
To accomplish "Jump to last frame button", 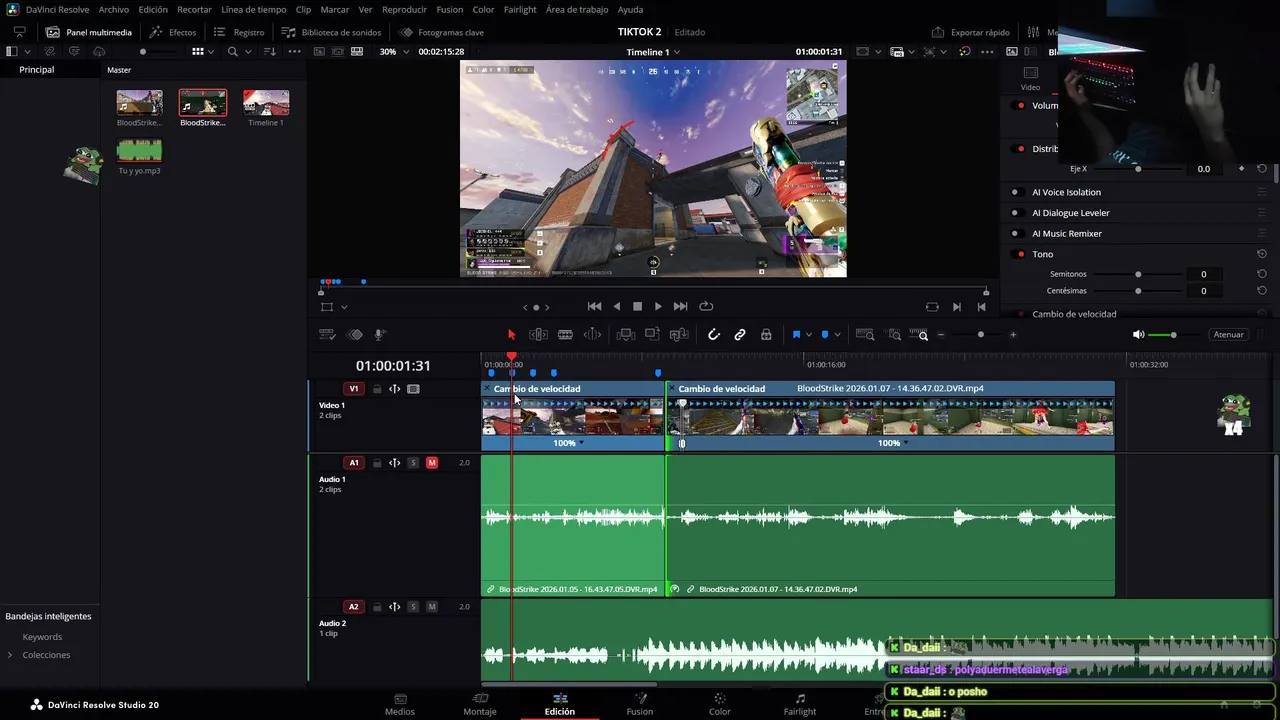I will coord(680,307).
